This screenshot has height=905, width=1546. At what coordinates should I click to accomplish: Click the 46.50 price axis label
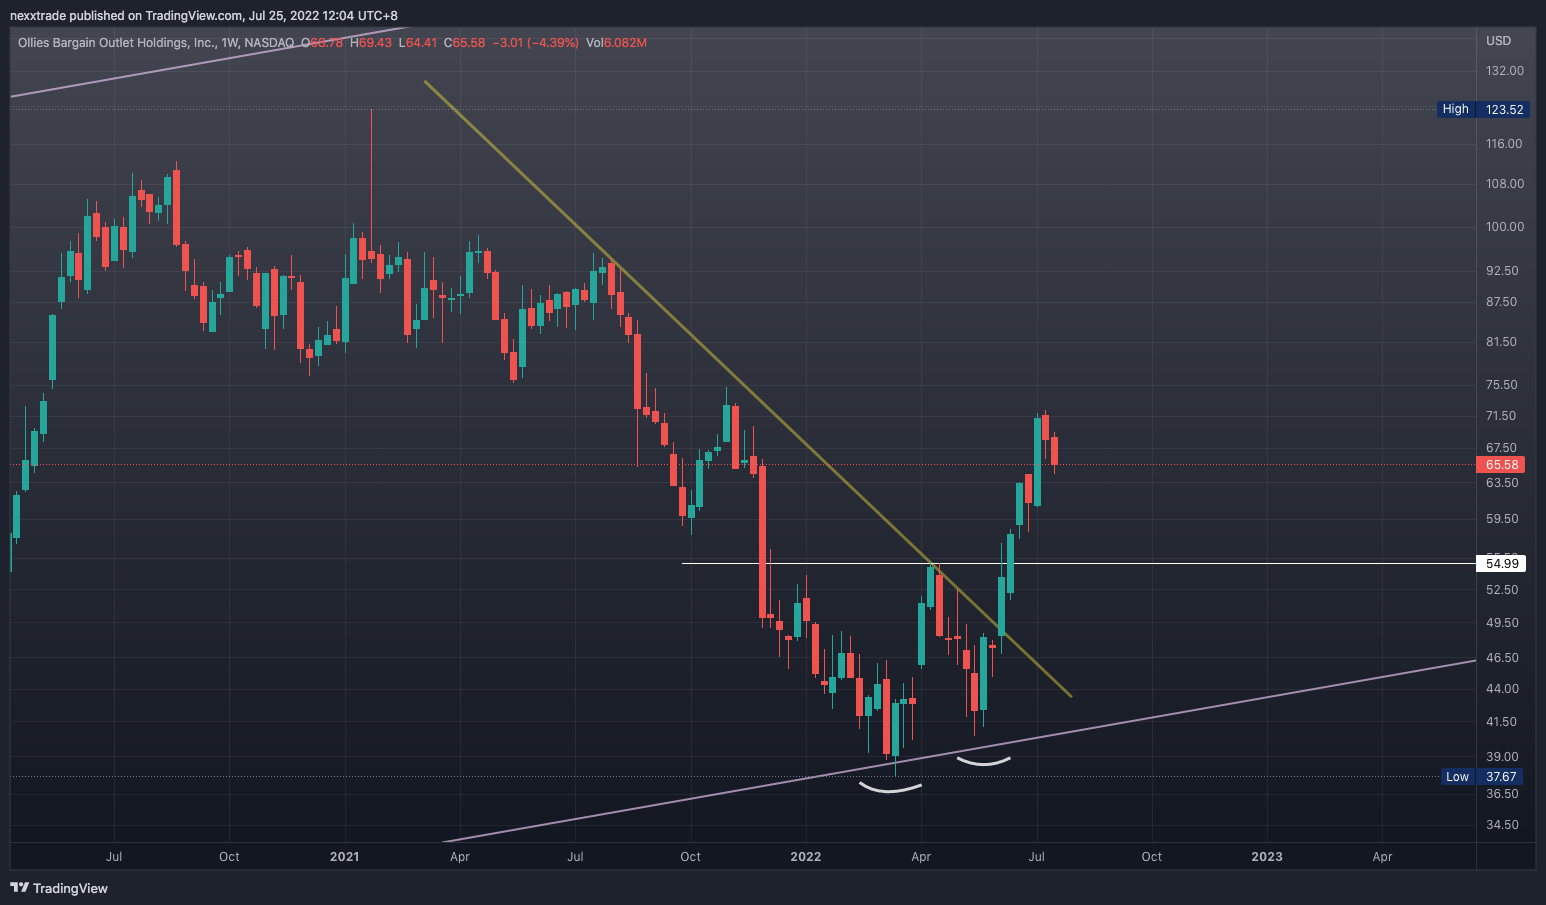(x=1502, y=658)
